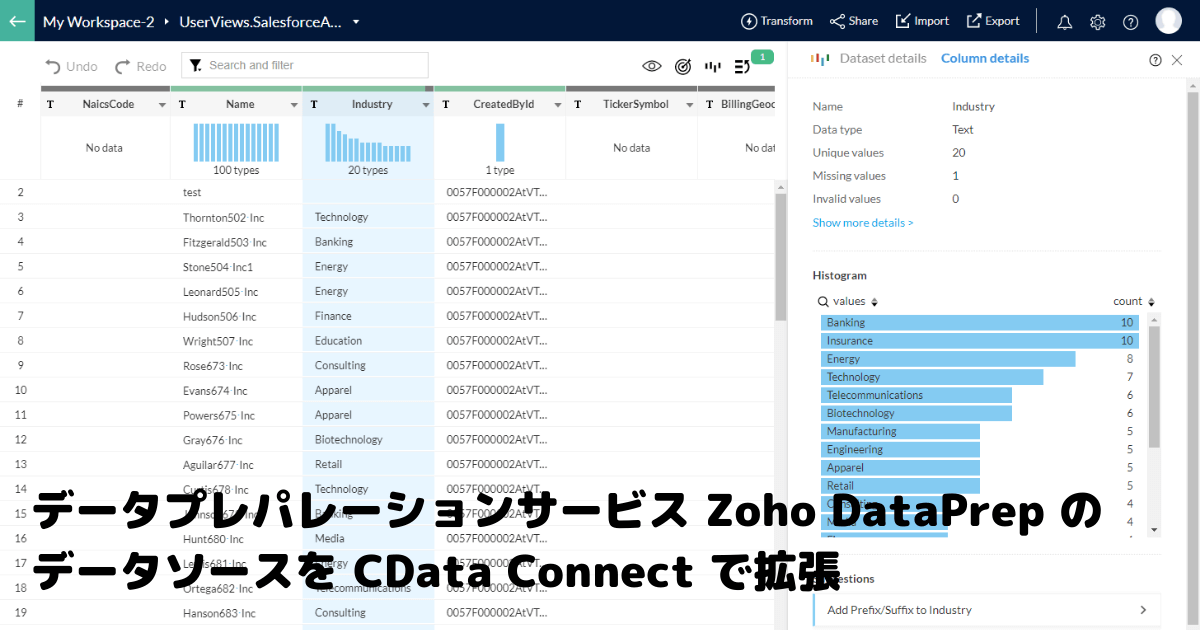
Task: Click the help question mark icon
Action: (1130, 21)
